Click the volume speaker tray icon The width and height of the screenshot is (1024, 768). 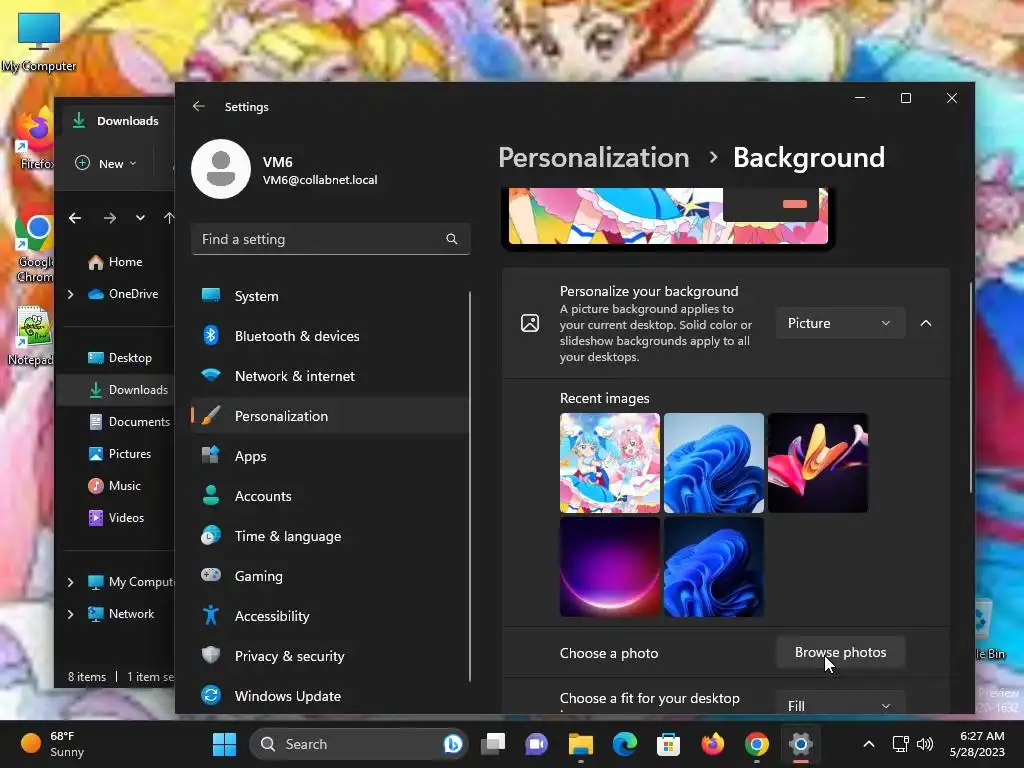click(x=925, y=744)
